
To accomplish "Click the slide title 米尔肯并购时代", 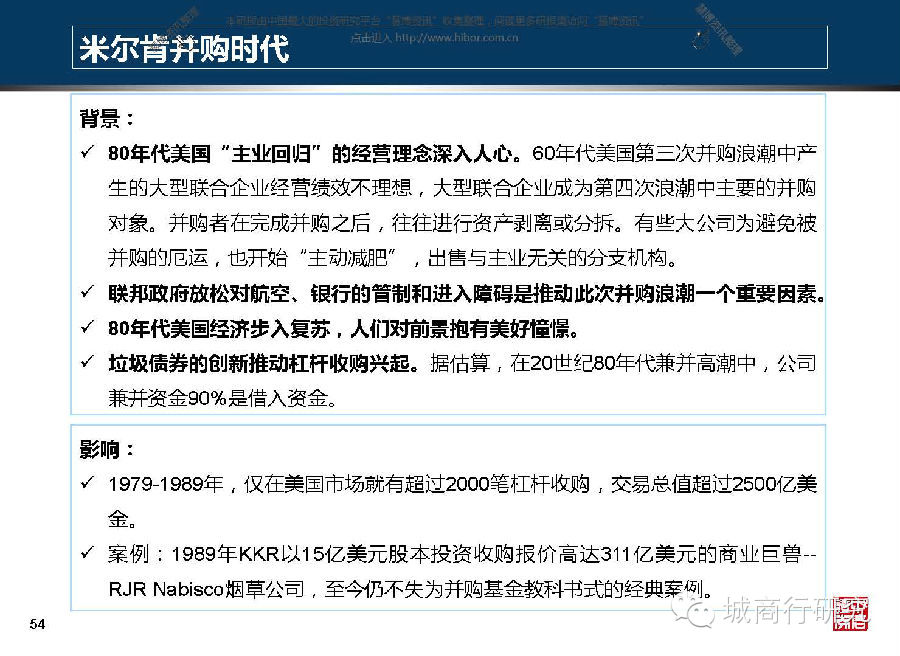I will [184, 48].
